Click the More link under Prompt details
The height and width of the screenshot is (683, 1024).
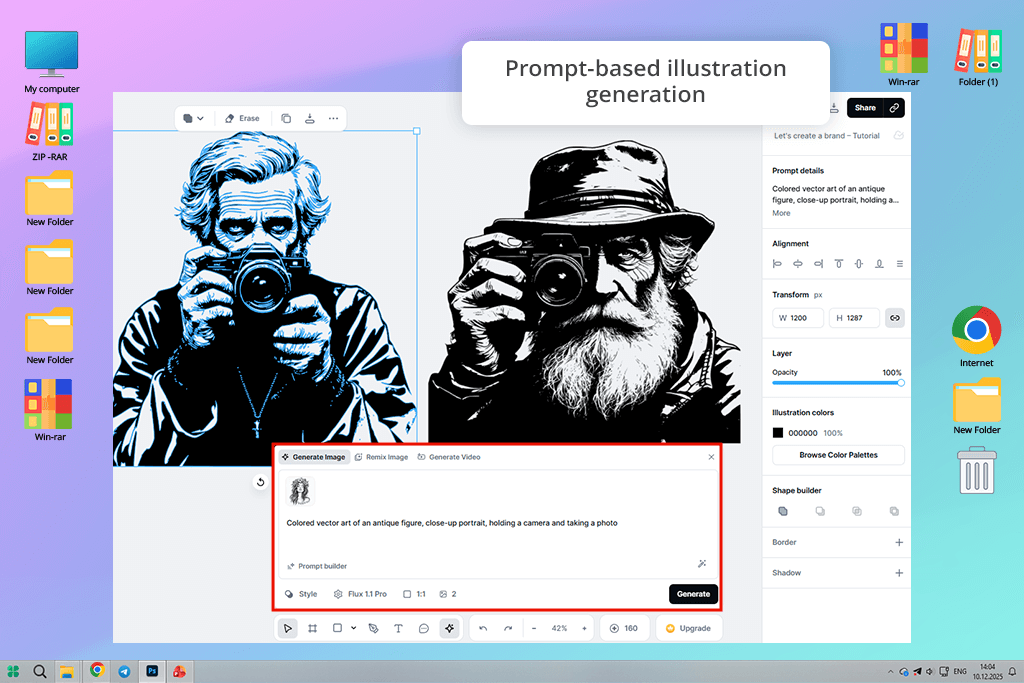point(781,213)
